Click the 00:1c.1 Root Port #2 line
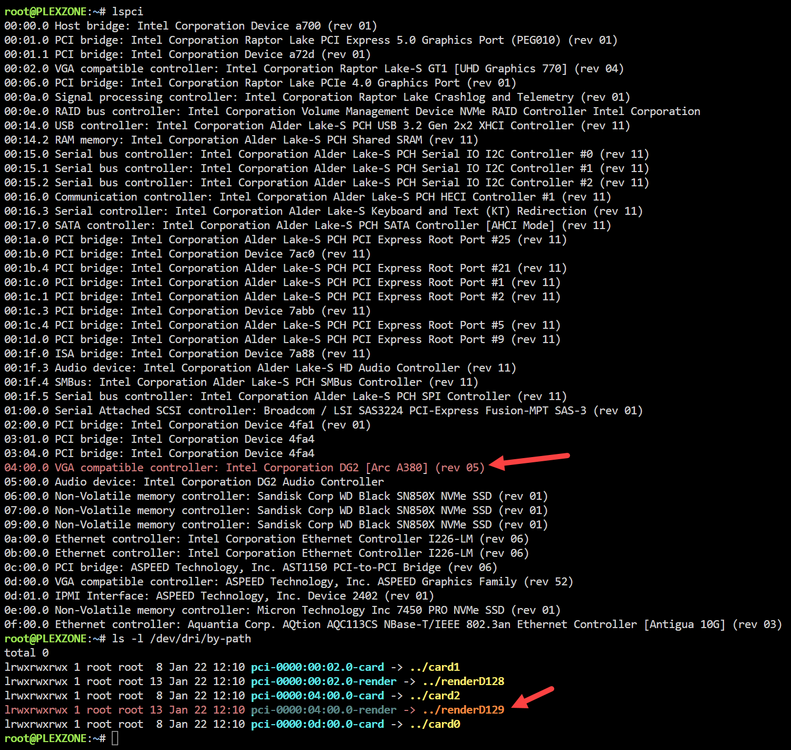Screen dimensions: 791x750 282,297
